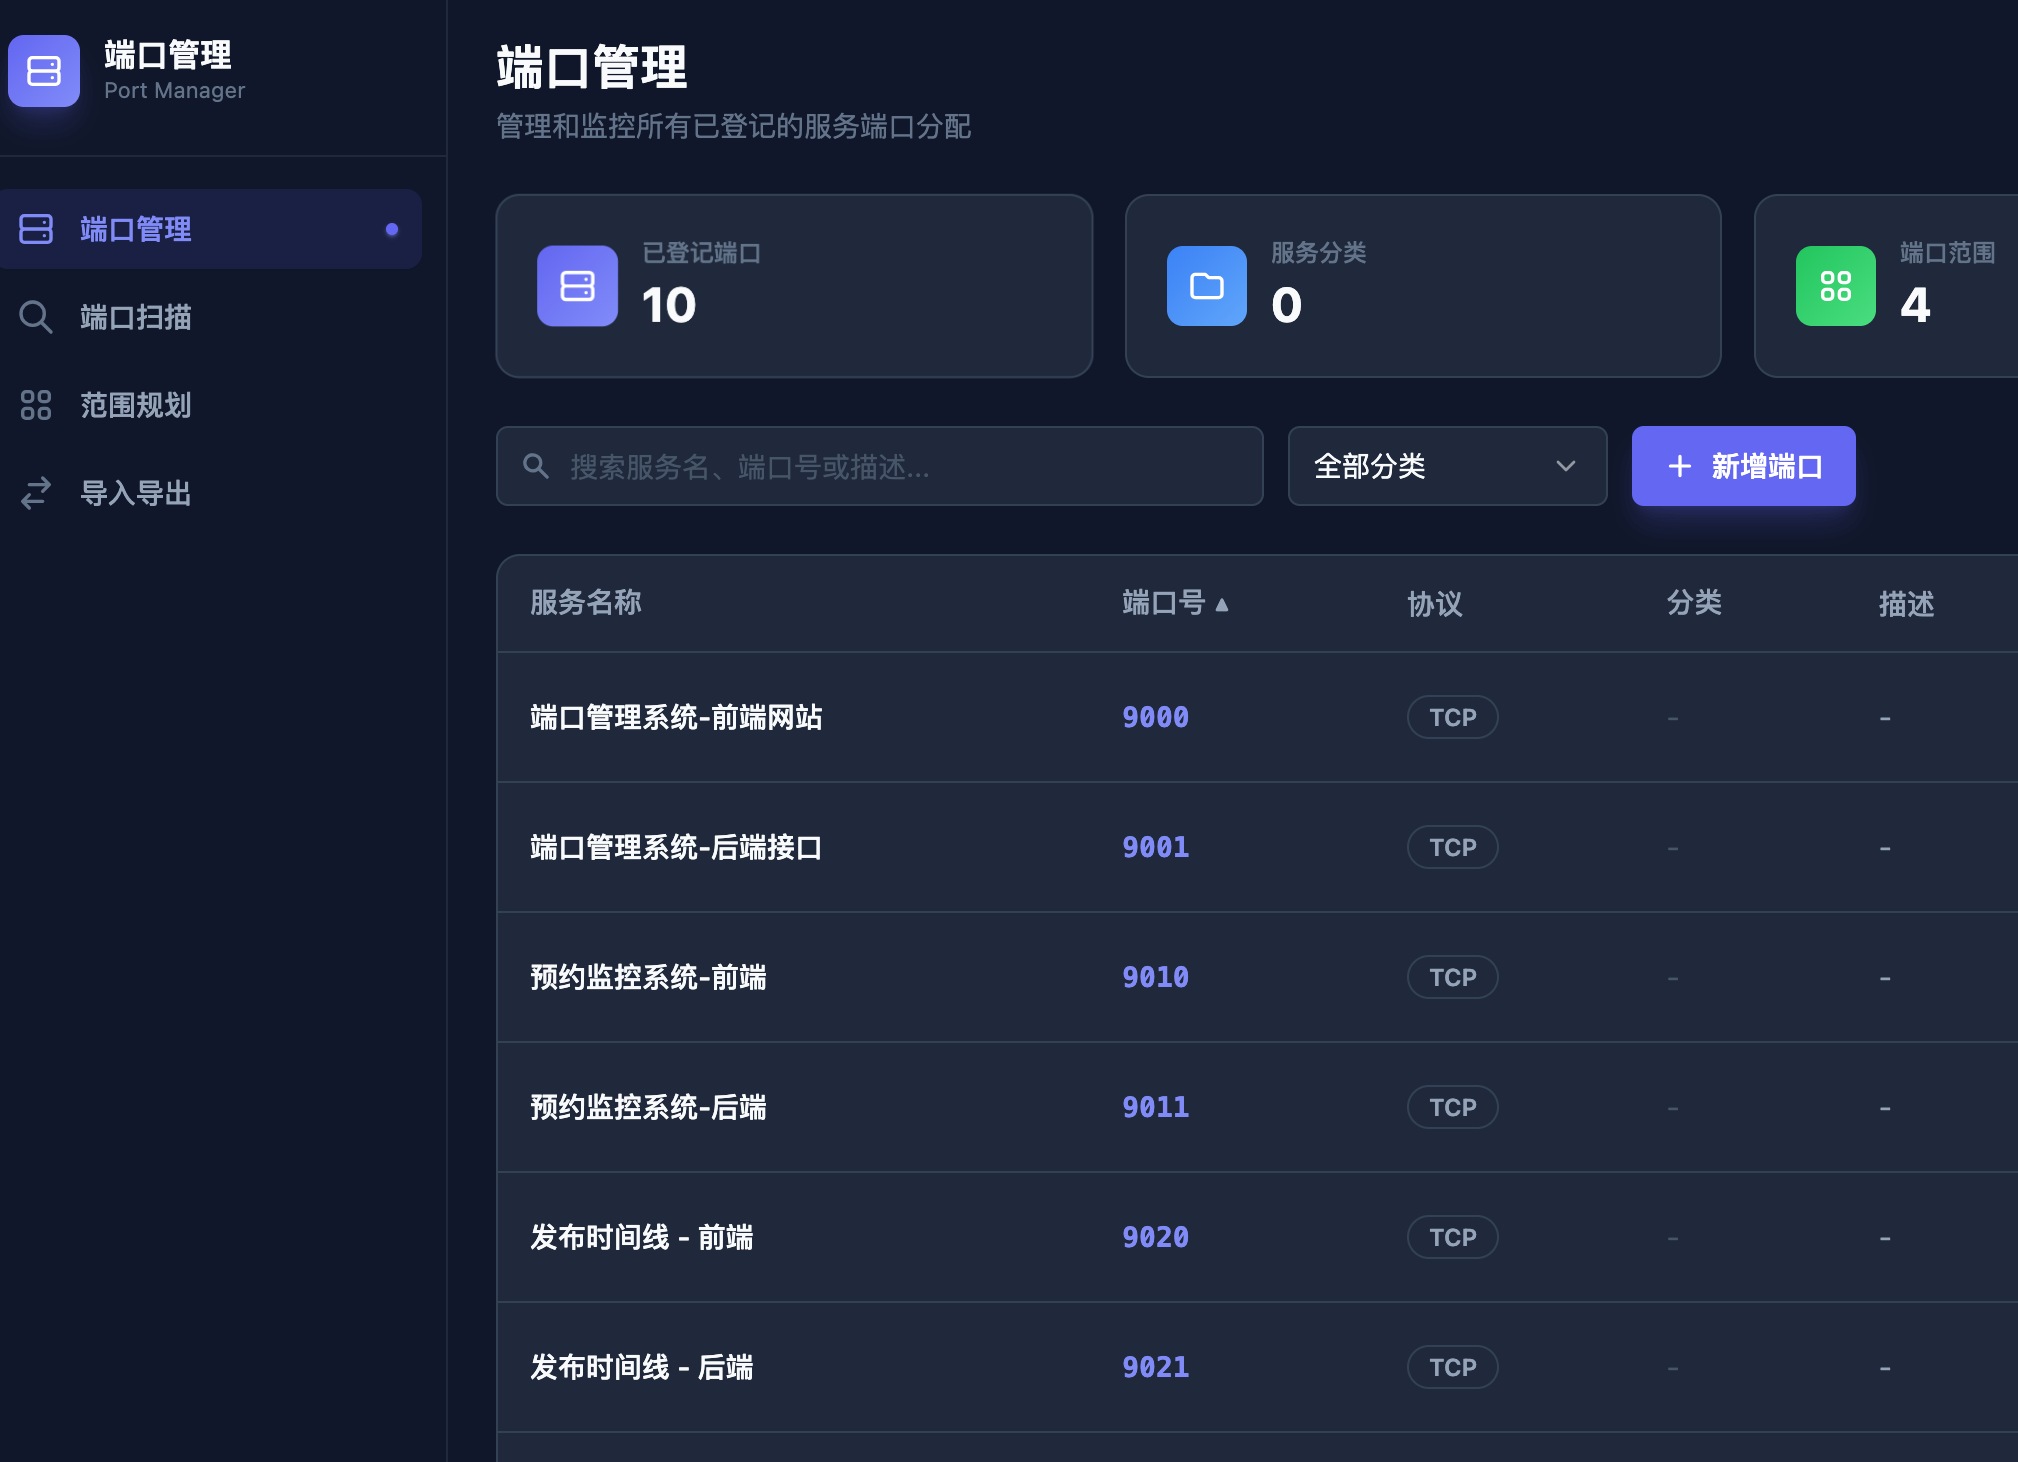Click the blue folder icon on 服务分类 card
This screenshot has width=2018, height=1462.
tap(1205, 286)
